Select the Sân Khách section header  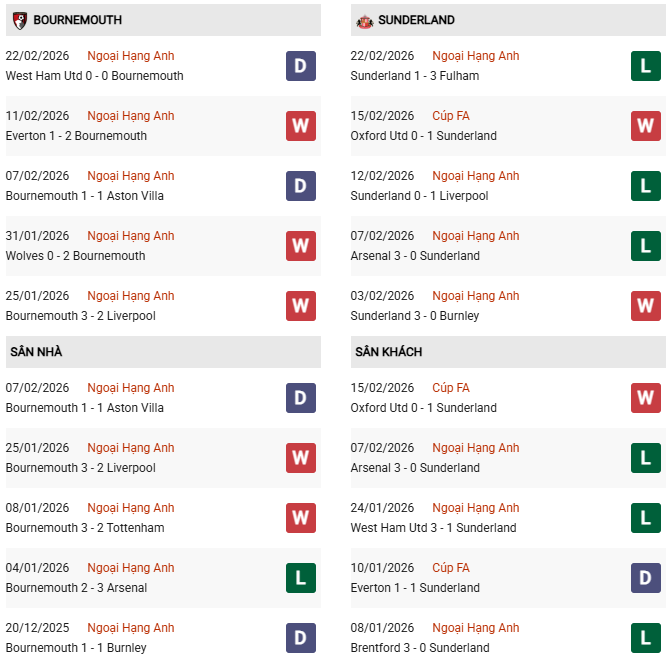(388, 352)
